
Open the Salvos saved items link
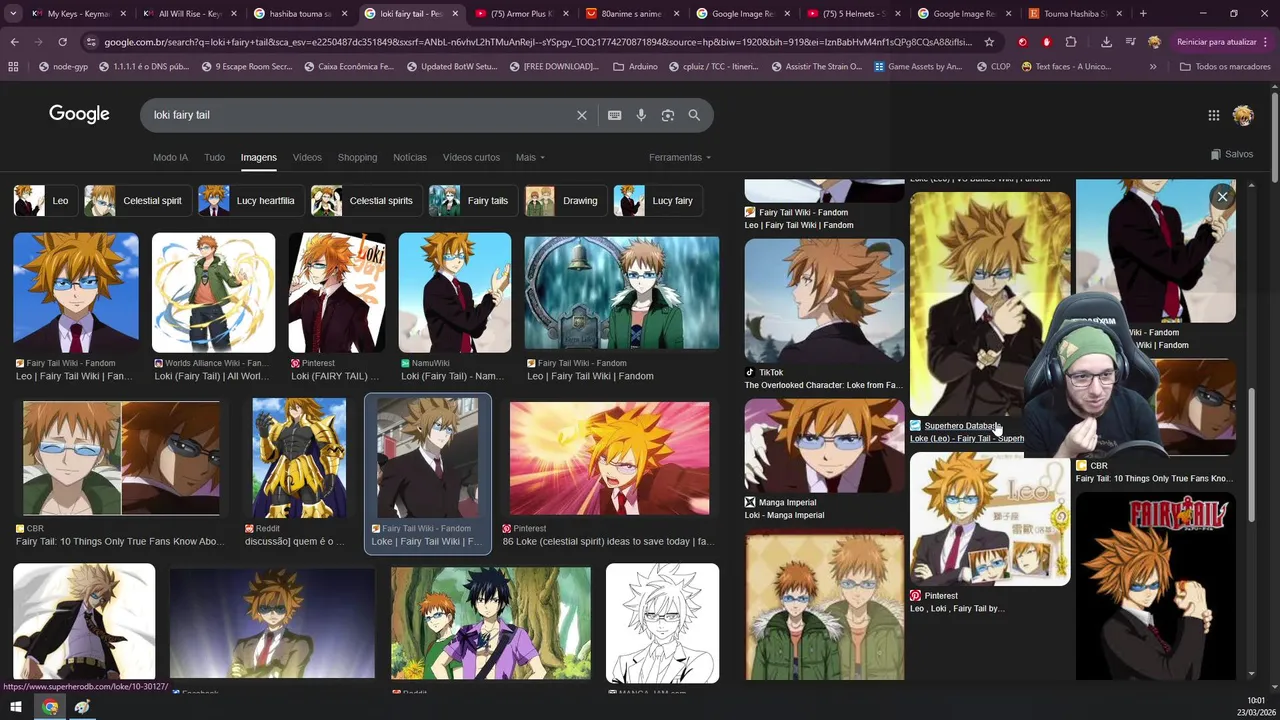[x=1231, y=154]
